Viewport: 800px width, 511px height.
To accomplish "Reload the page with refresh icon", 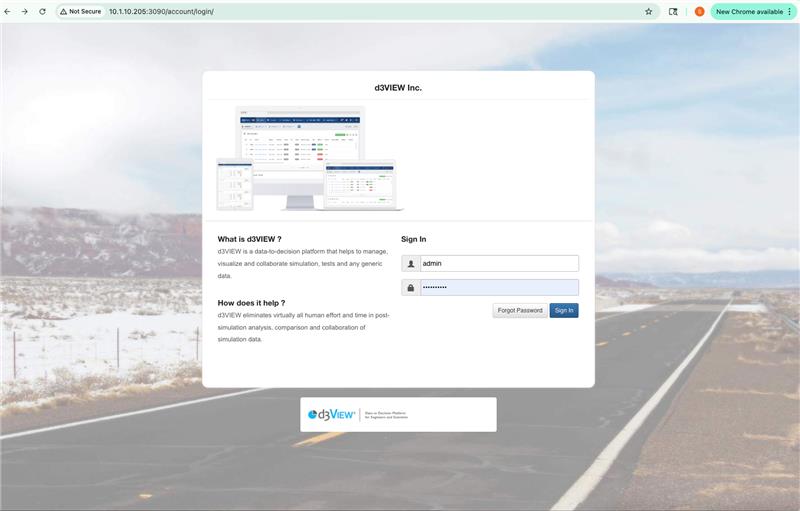I will point(42,11).
